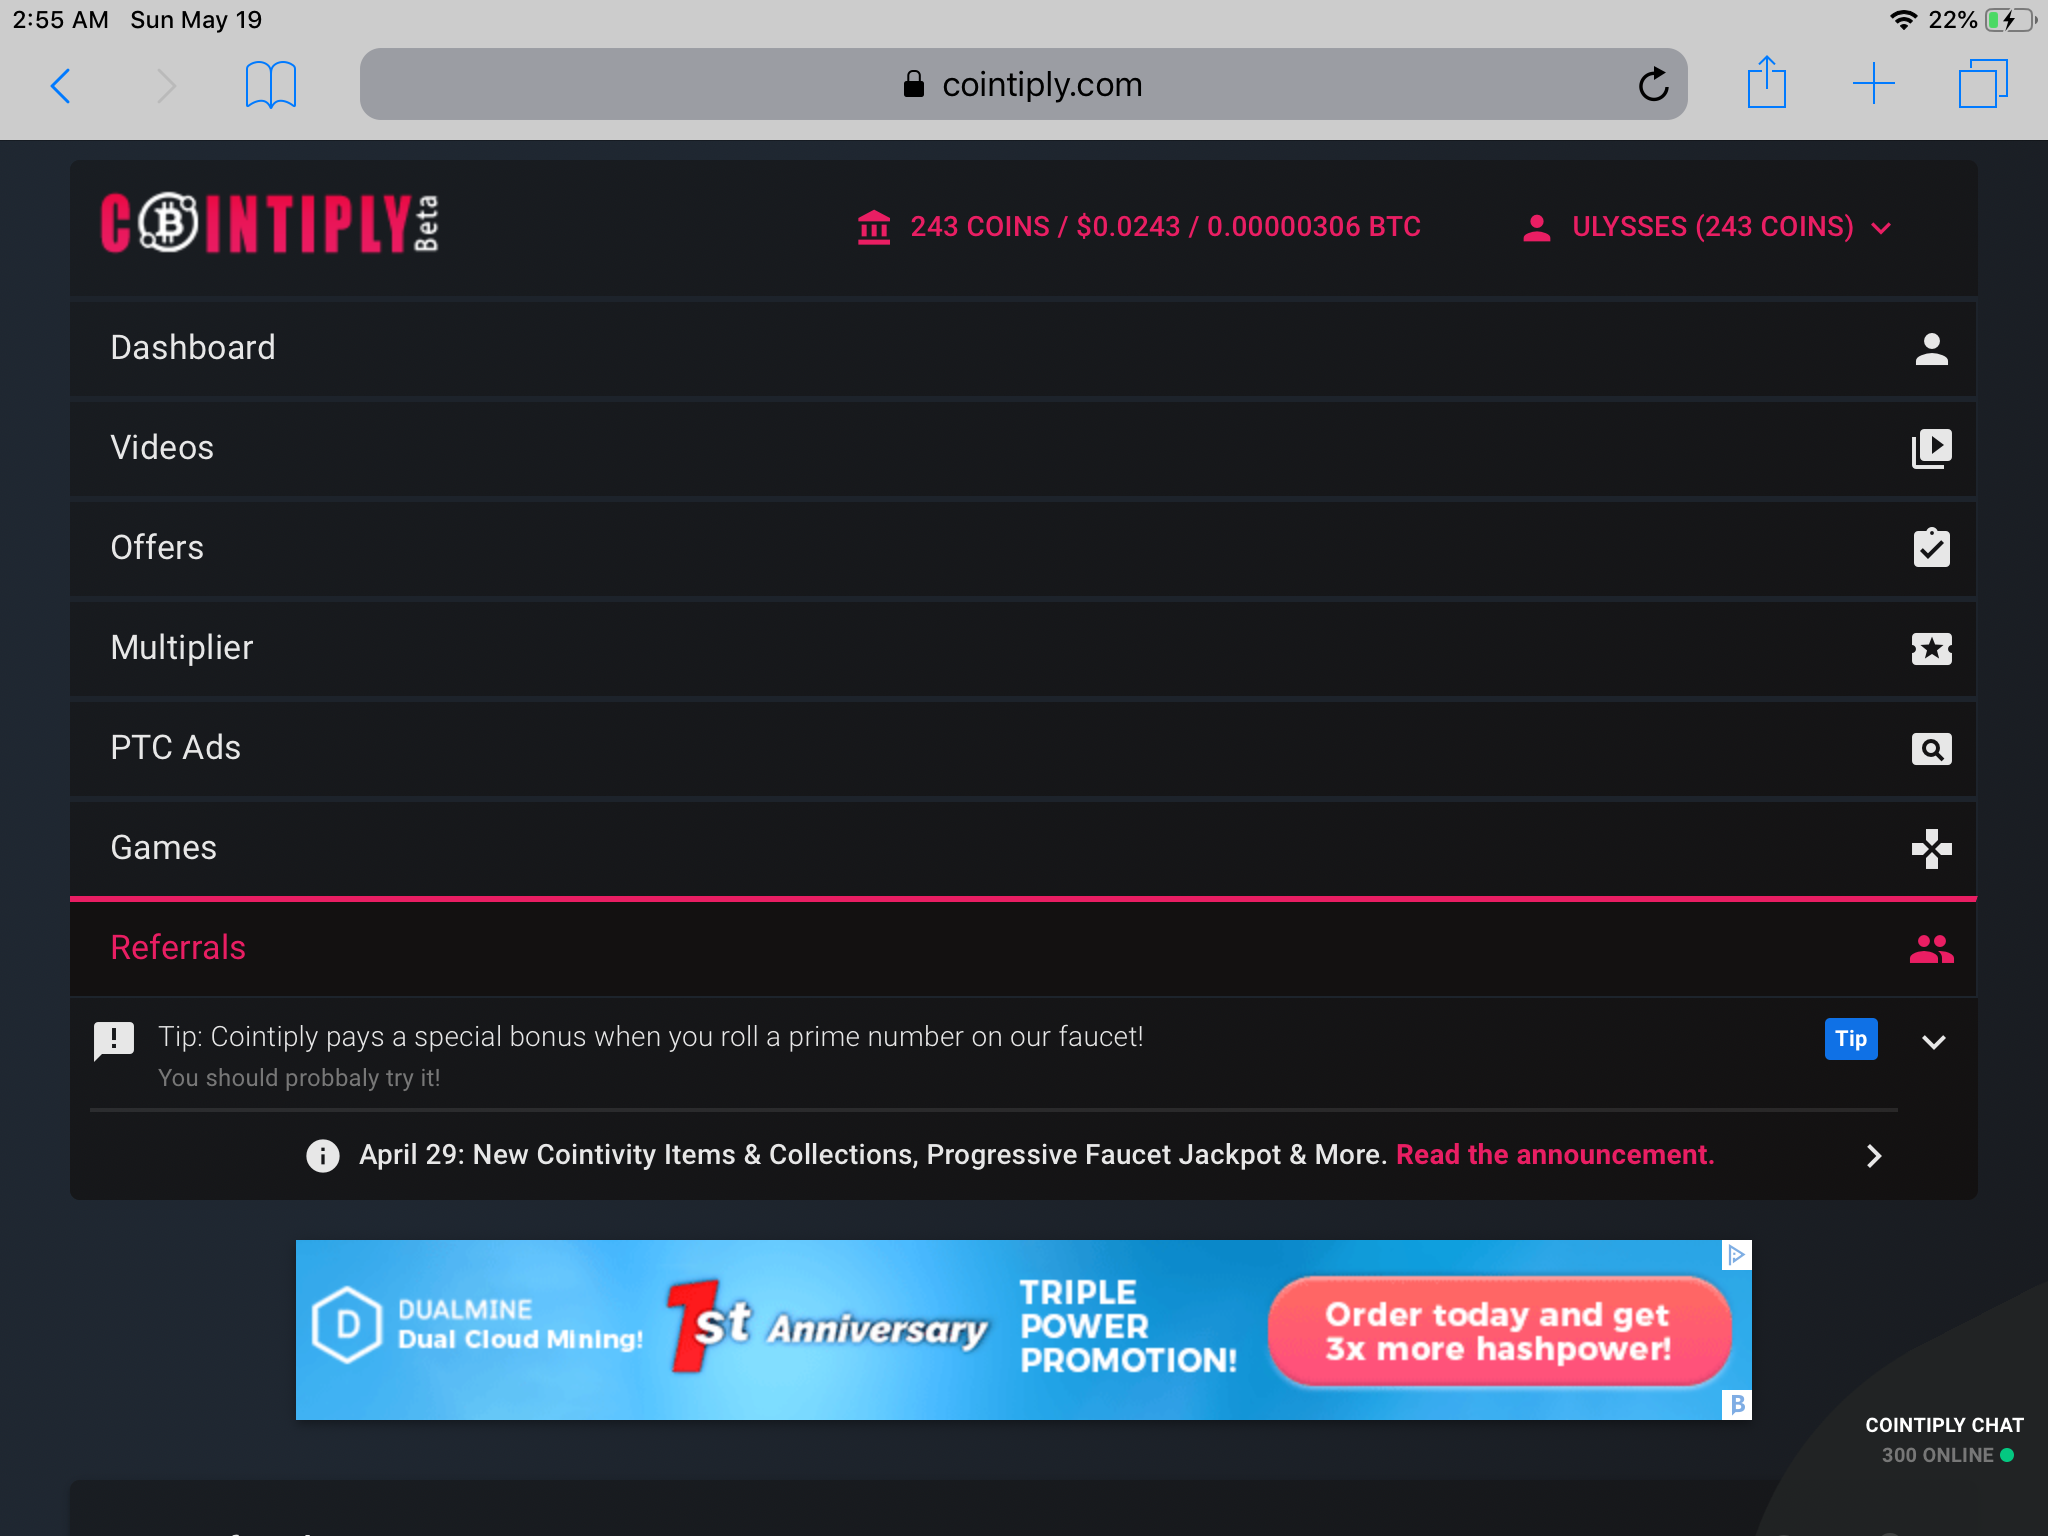Open the Videos menu item
The image size is (2048, 1536).
[x=1023, y=448]
